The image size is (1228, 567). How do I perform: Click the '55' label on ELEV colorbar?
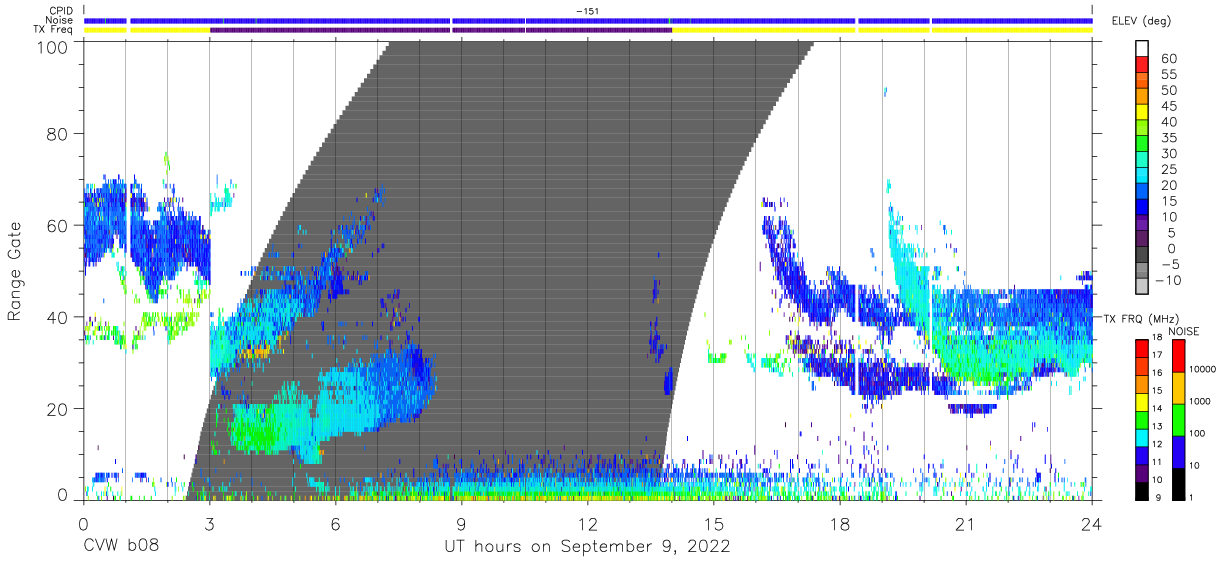click(x=1168, y=75)
